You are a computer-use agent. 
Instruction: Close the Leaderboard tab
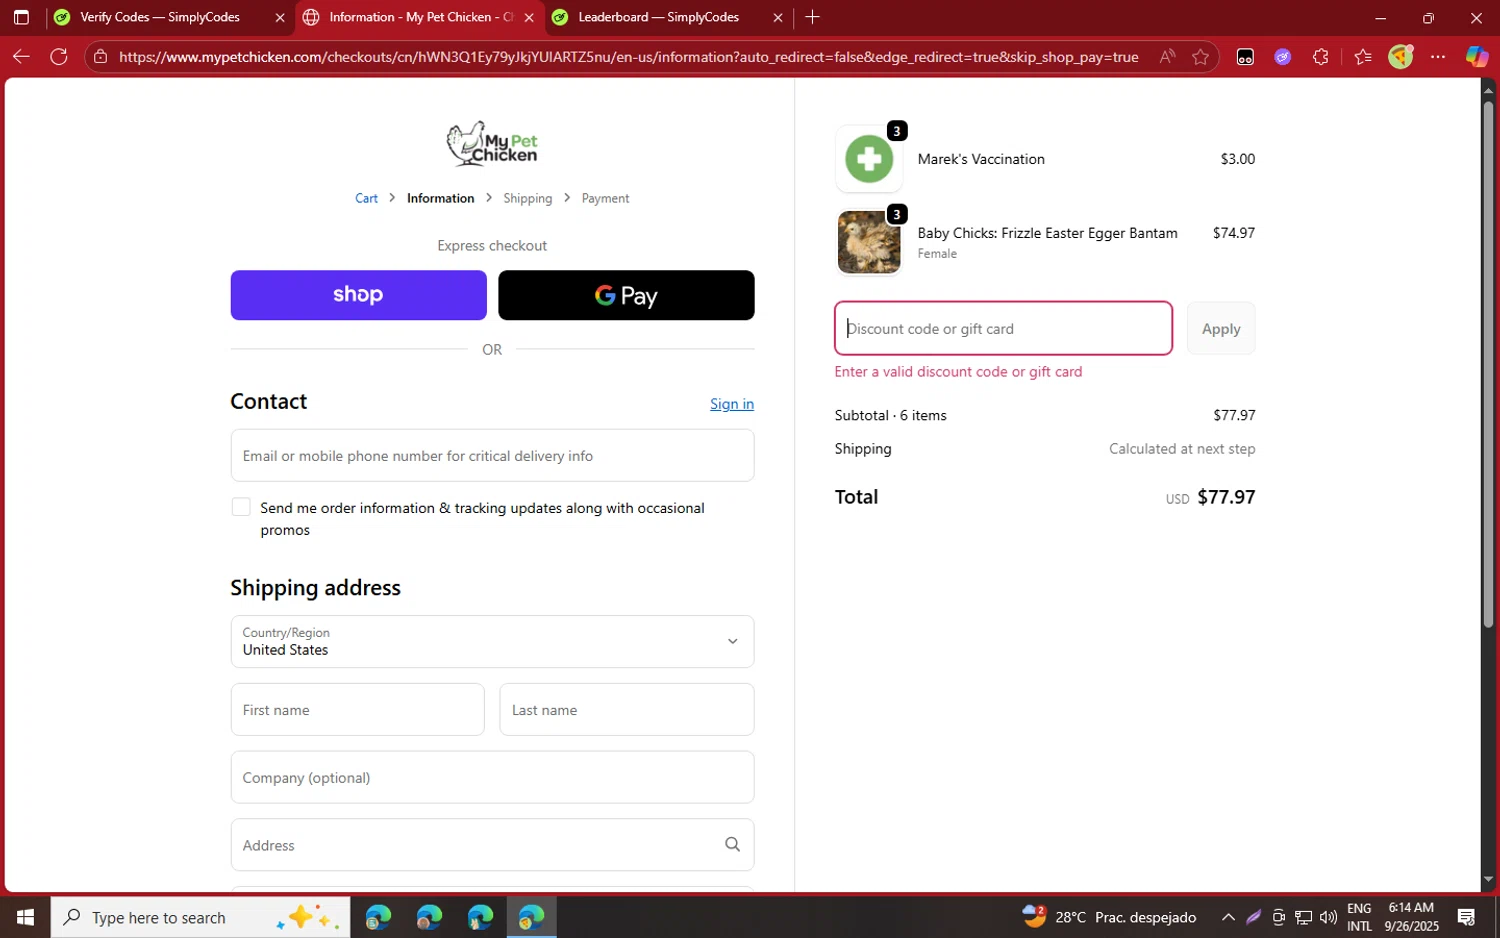pos(778,18)
